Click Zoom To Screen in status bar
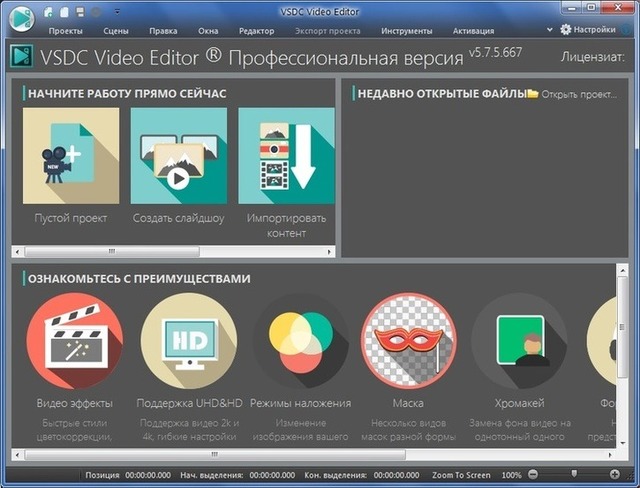The width and height of the screenshot is (640, 488). (461, 475)
